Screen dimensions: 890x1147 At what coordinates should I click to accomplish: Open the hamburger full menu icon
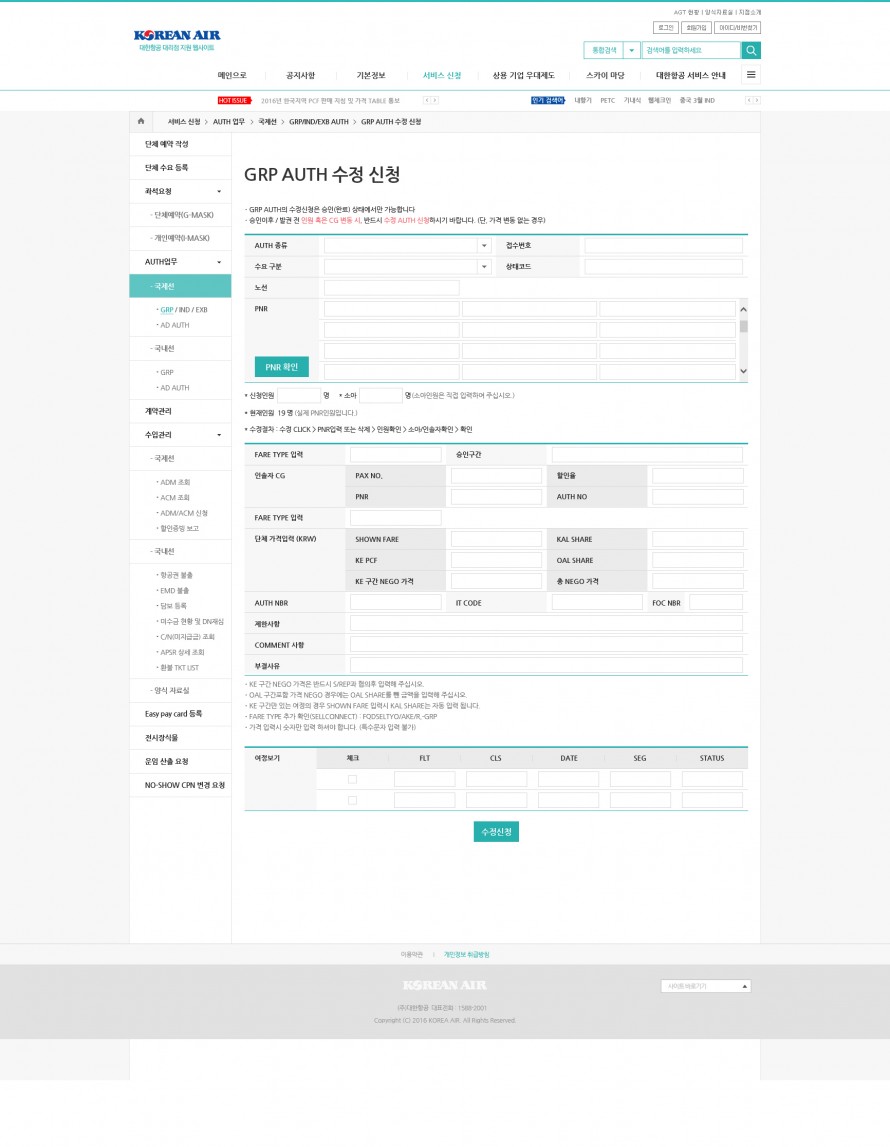point(751,75)
